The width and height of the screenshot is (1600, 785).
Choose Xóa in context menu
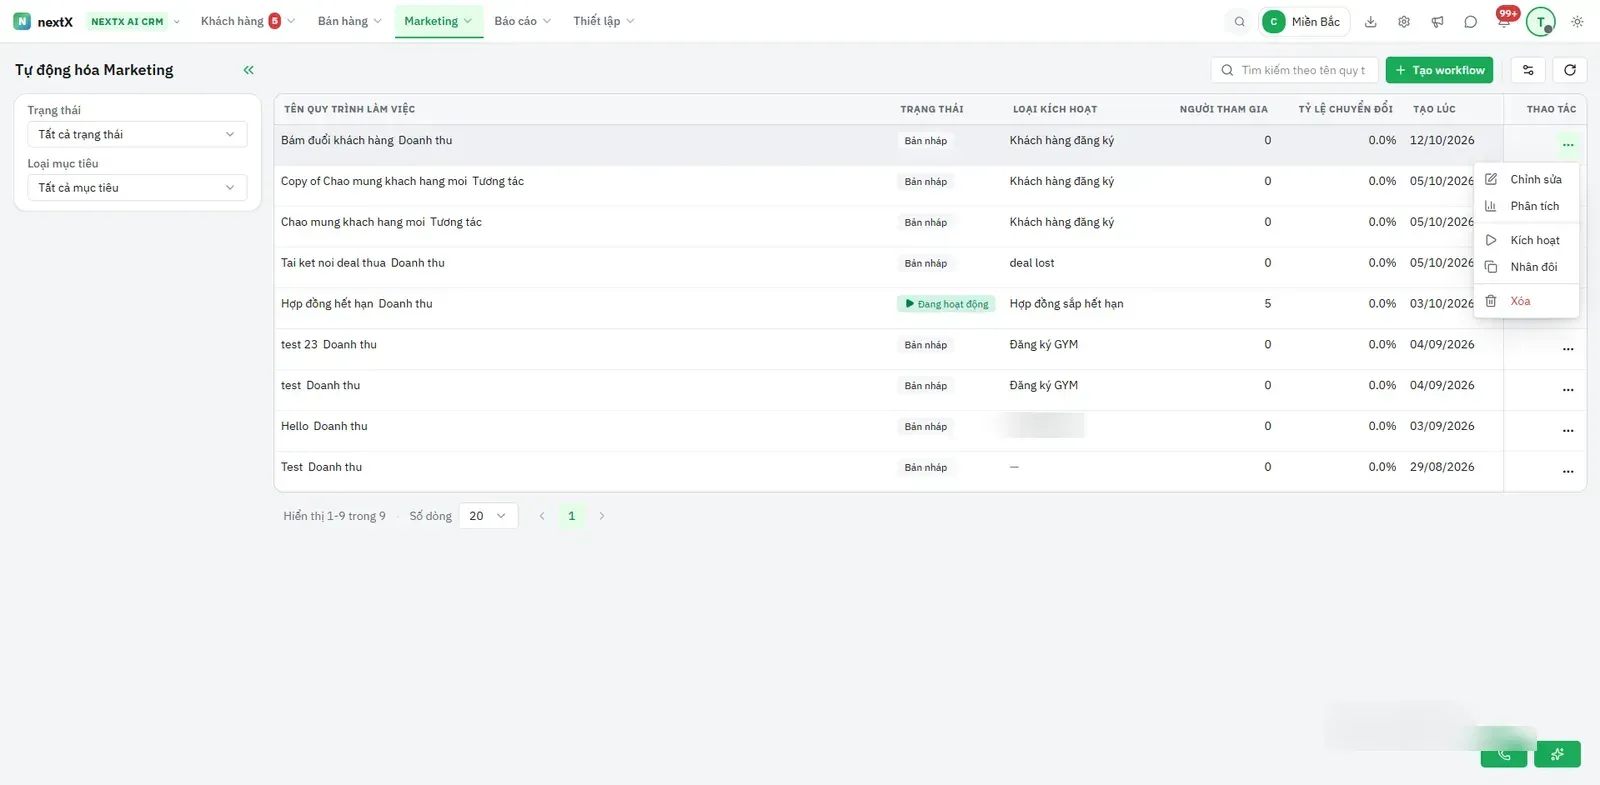(x=1526, y=301)
